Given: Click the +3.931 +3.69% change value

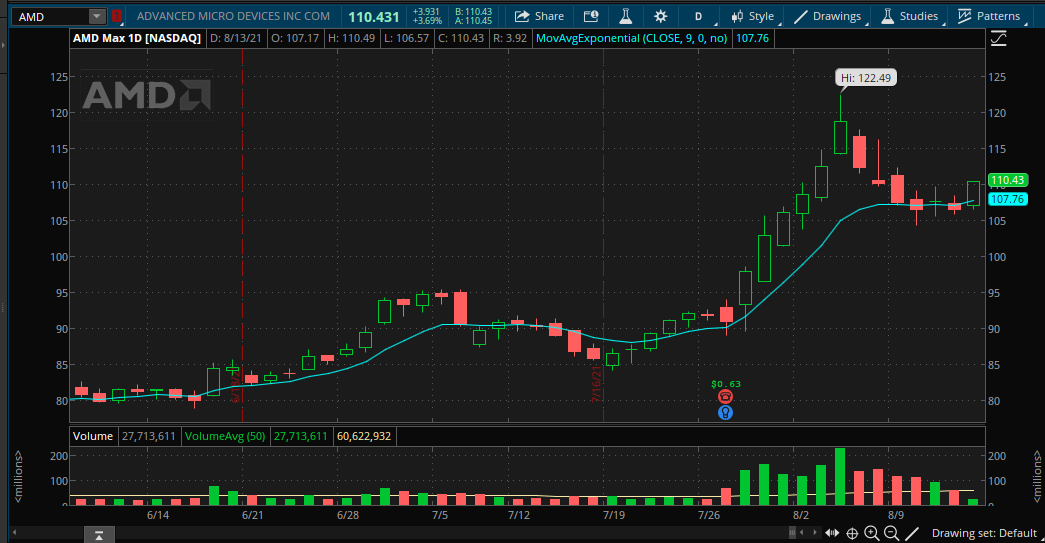Looking at the screenshot, I should [x=427, y=16].
